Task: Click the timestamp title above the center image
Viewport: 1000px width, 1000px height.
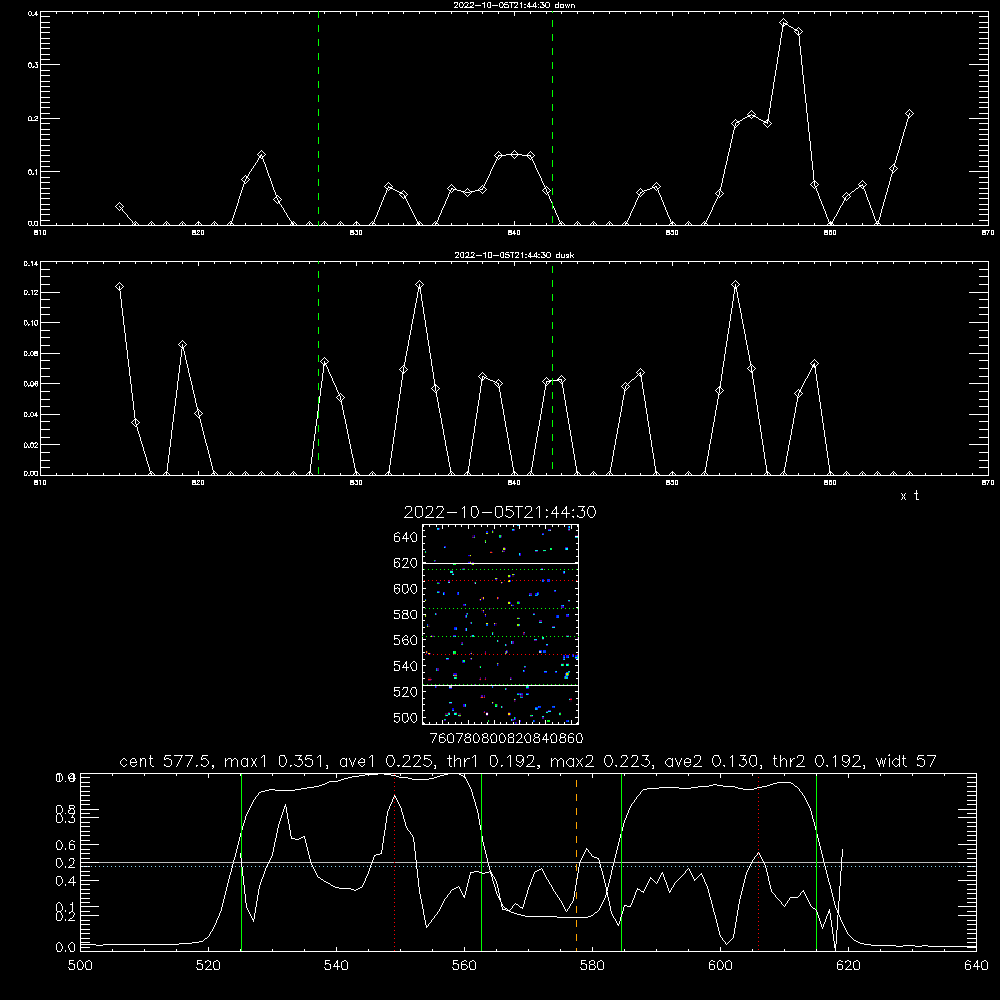Action: pyautogui.click(x=500, y=512)
